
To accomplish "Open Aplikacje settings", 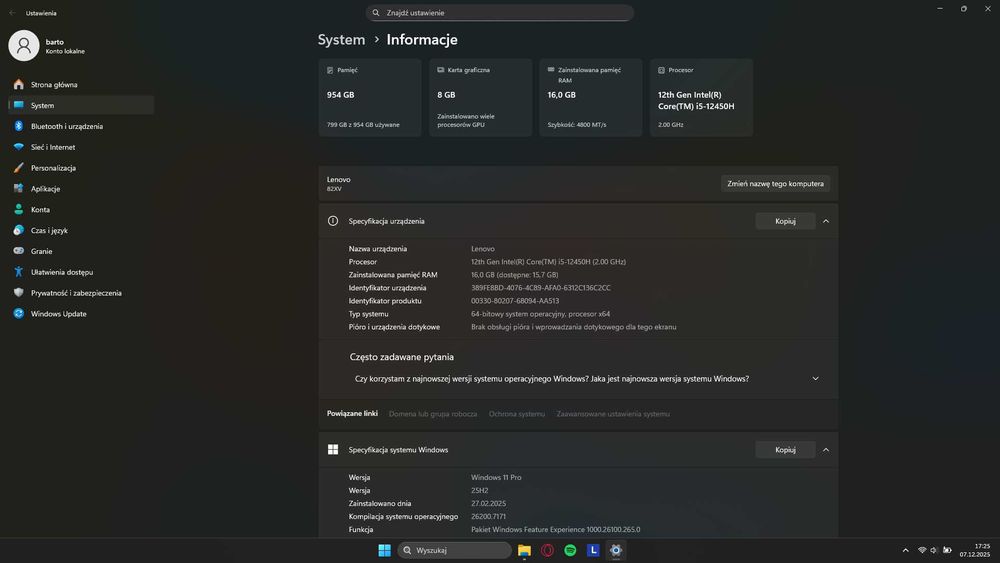I will point(81,189).
